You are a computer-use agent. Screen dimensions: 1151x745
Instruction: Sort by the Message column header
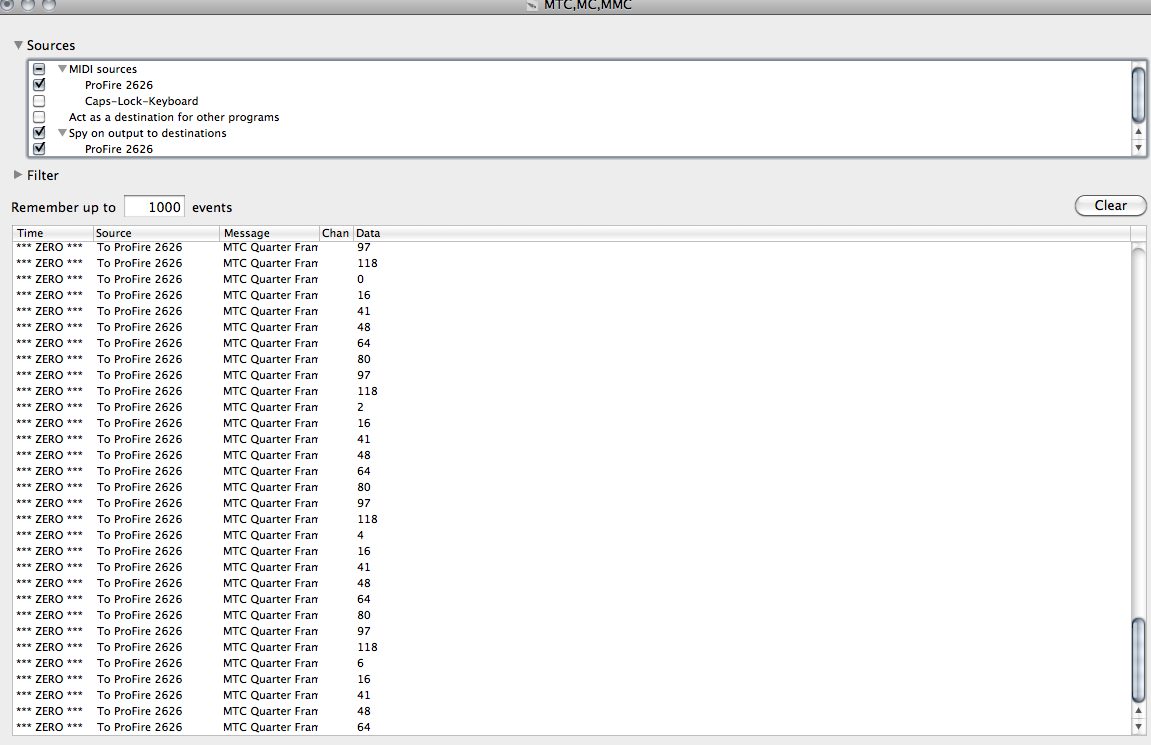tap(270, 233)
